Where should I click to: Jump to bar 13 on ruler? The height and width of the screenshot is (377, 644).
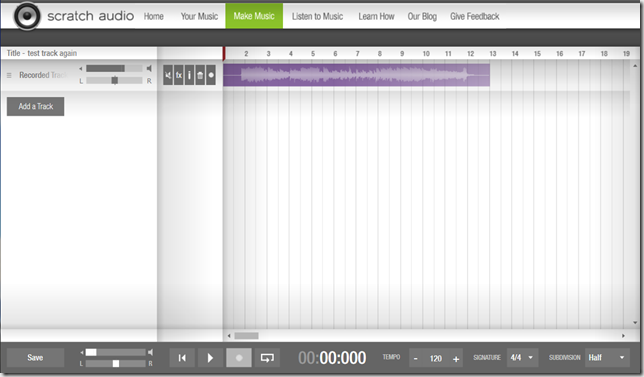click(x=492, y=54)
